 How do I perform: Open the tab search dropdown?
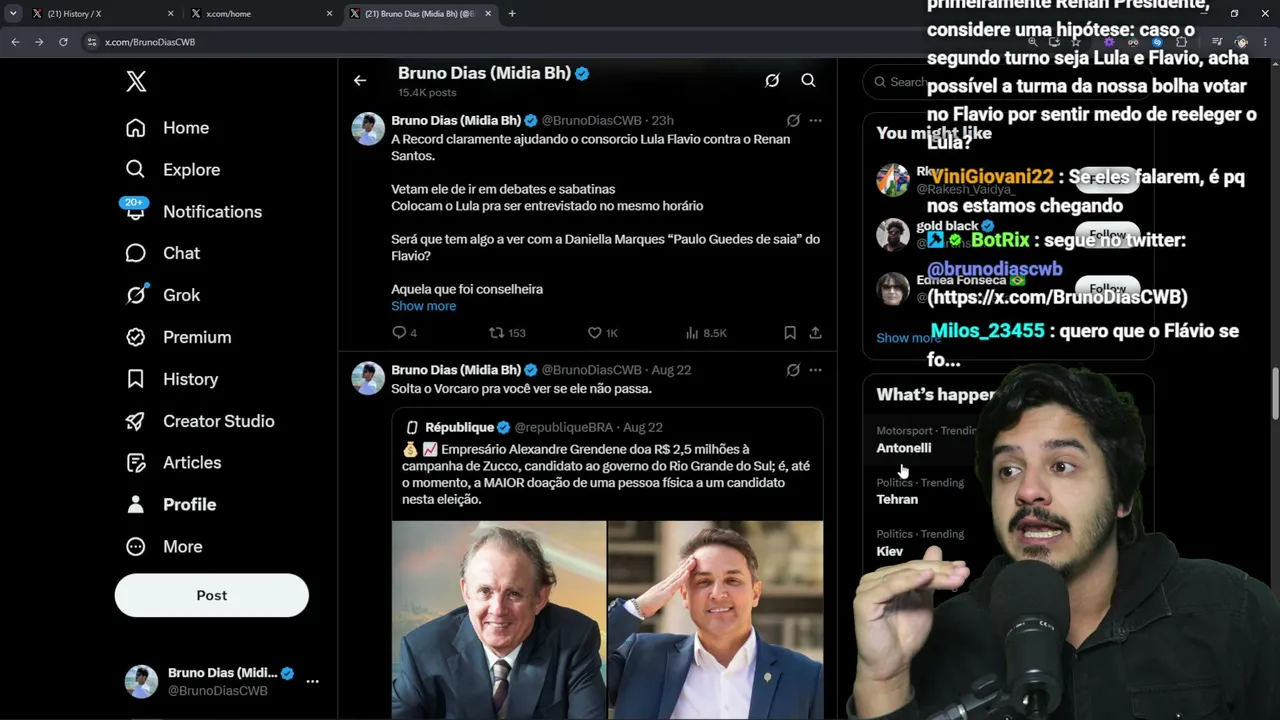tap(13, 14)
